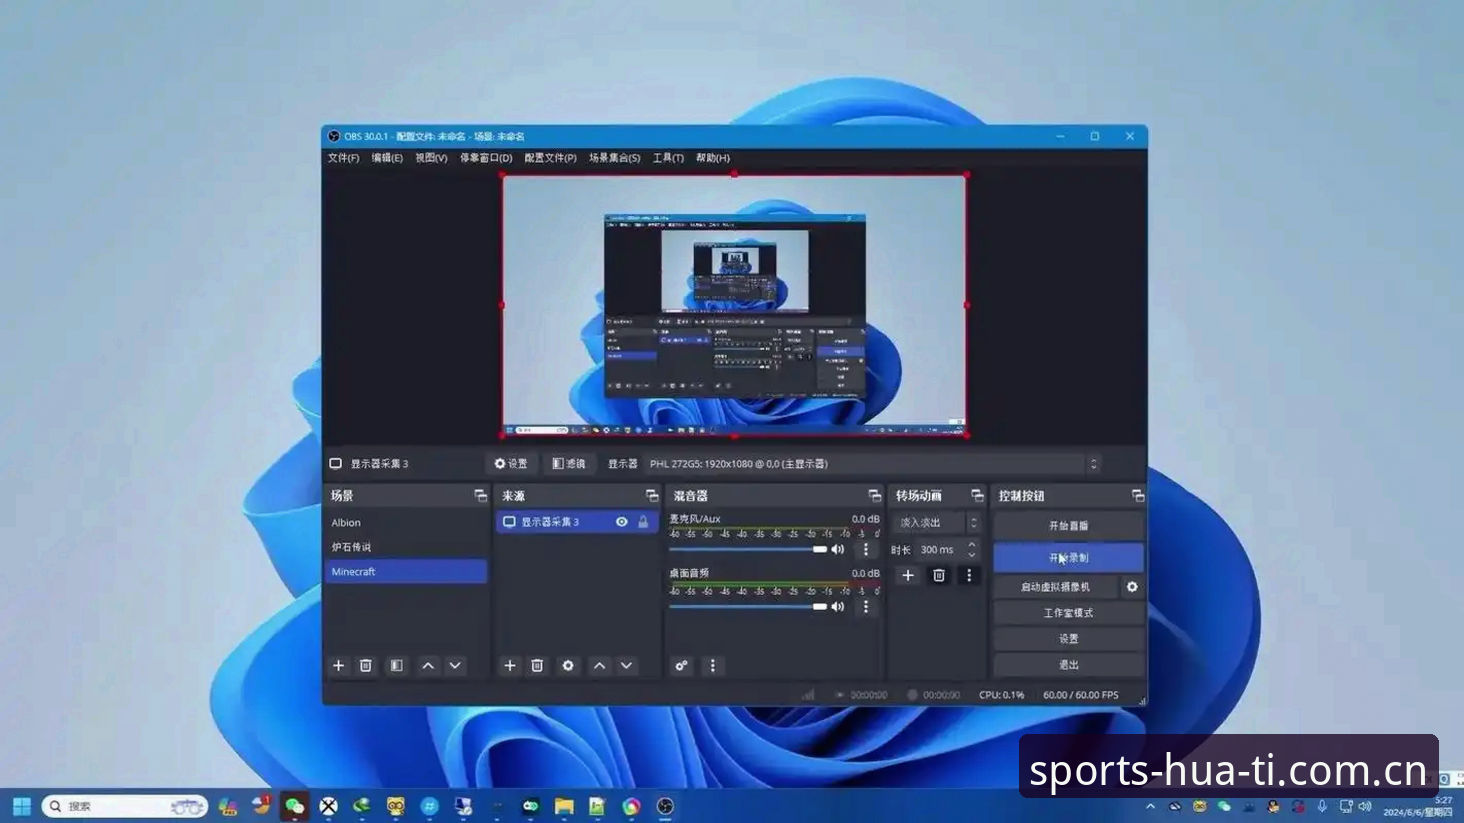Open the 停靠窗口(D) menu
This screenshot has width=1464, height=823.
(x=486, y=158)
